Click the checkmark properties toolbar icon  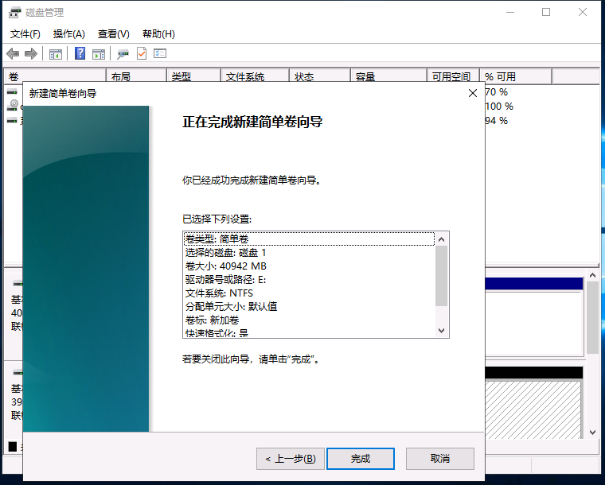142,54
